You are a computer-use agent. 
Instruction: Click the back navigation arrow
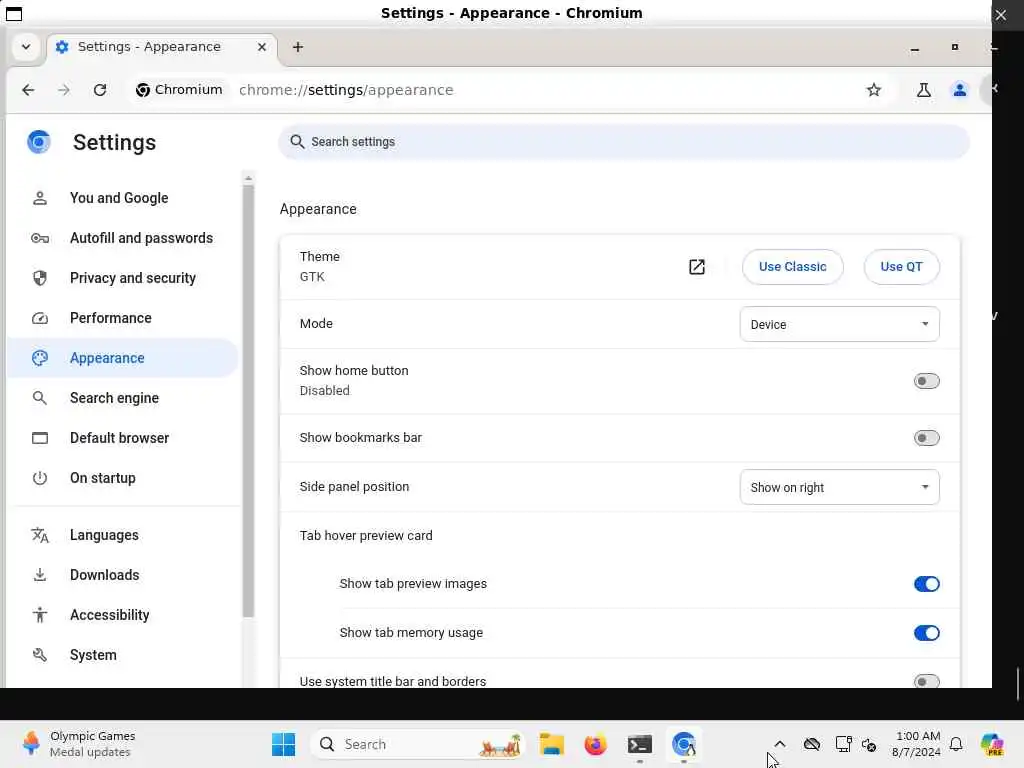coord(28,90)
